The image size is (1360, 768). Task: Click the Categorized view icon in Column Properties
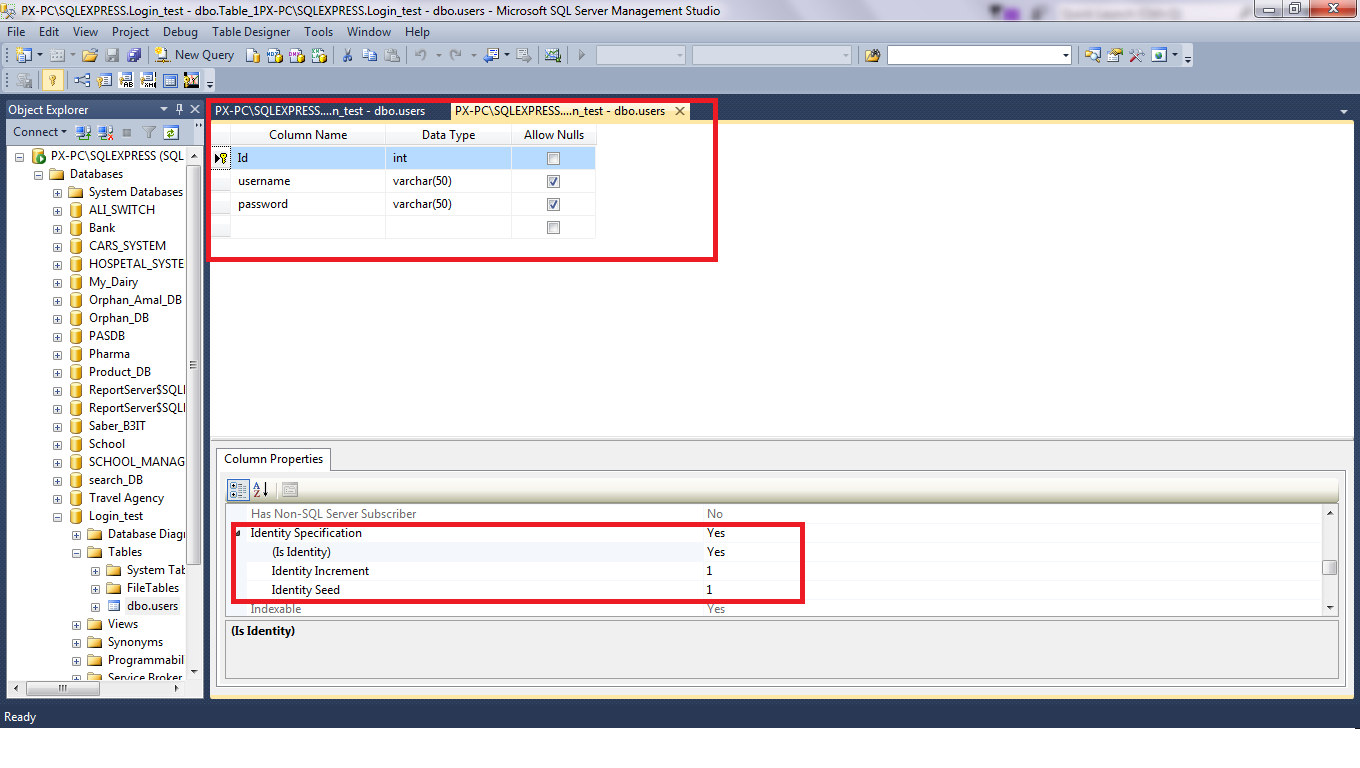click(x=238, y=490)
